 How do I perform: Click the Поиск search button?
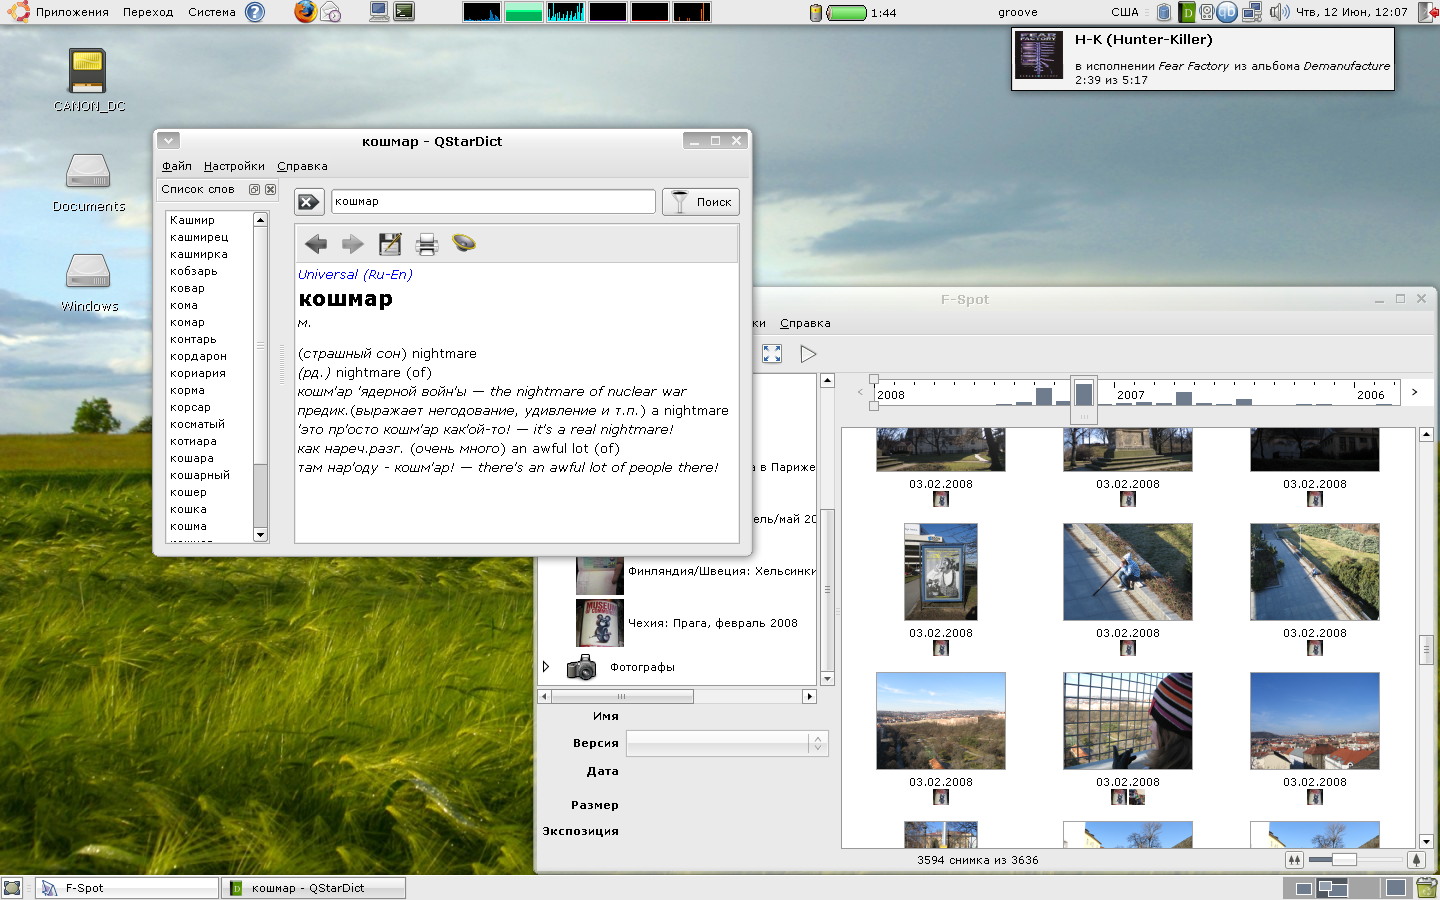[x=701, y=202]
